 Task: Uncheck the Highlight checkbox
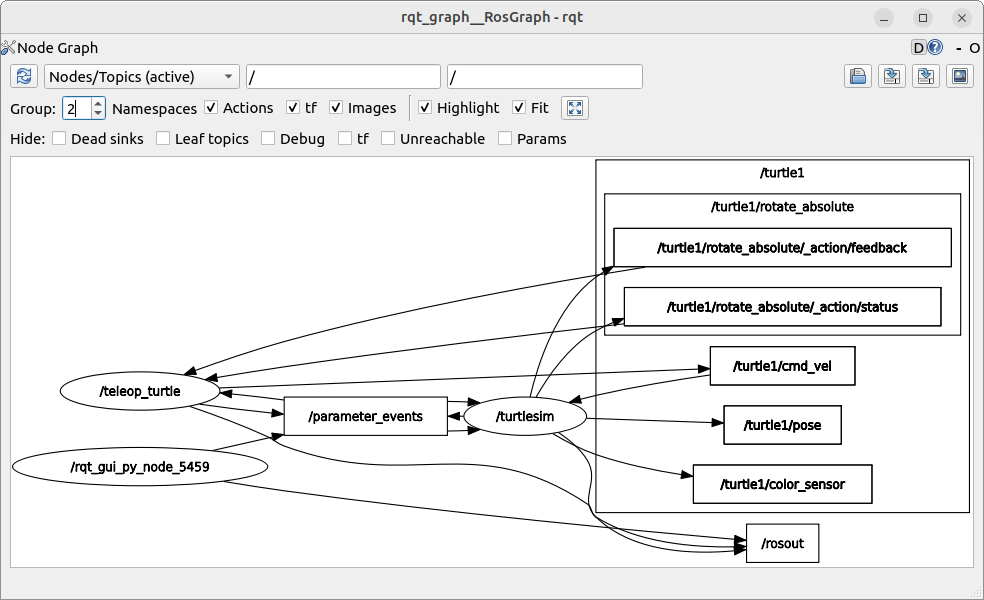pyautogui.click(x=425, y=108)
